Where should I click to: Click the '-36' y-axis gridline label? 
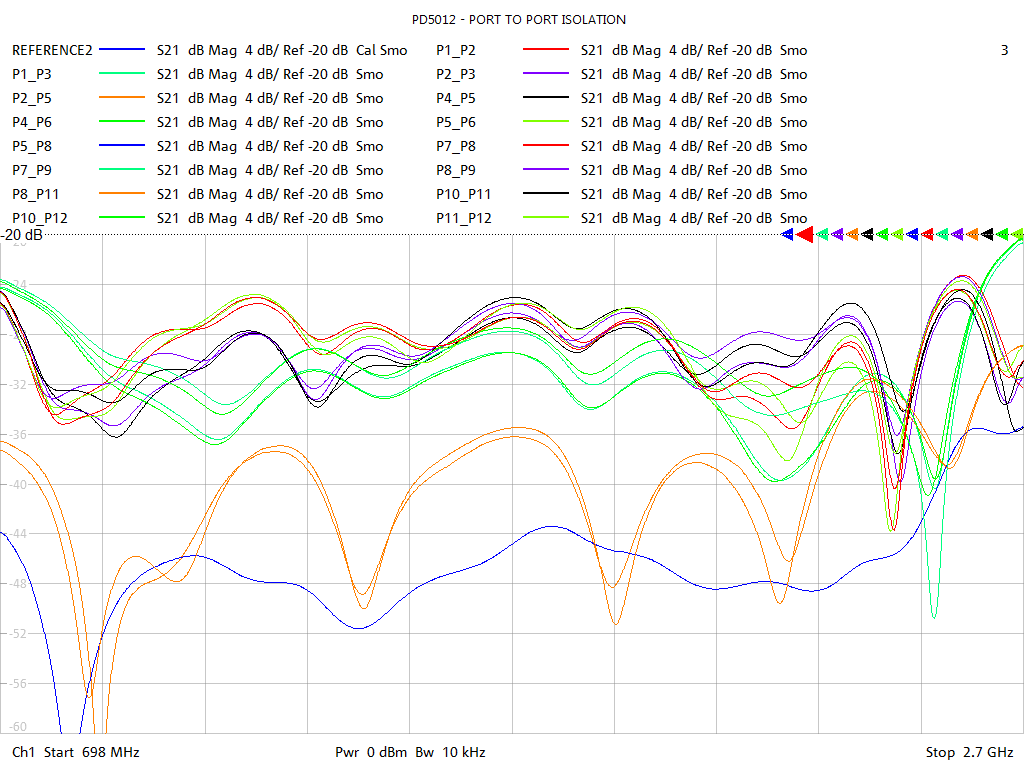(17, 434)
